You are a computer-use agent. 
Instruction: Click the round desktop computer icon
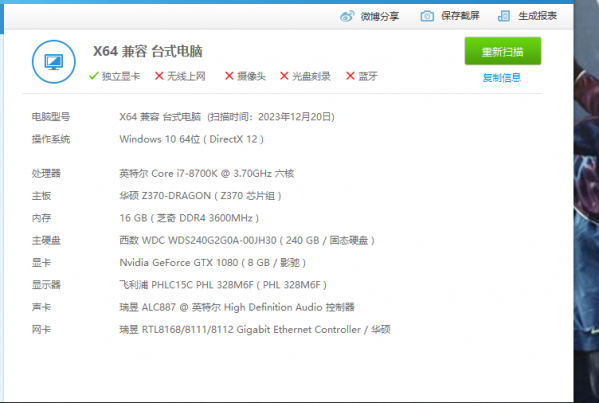(x=53, y=62)
